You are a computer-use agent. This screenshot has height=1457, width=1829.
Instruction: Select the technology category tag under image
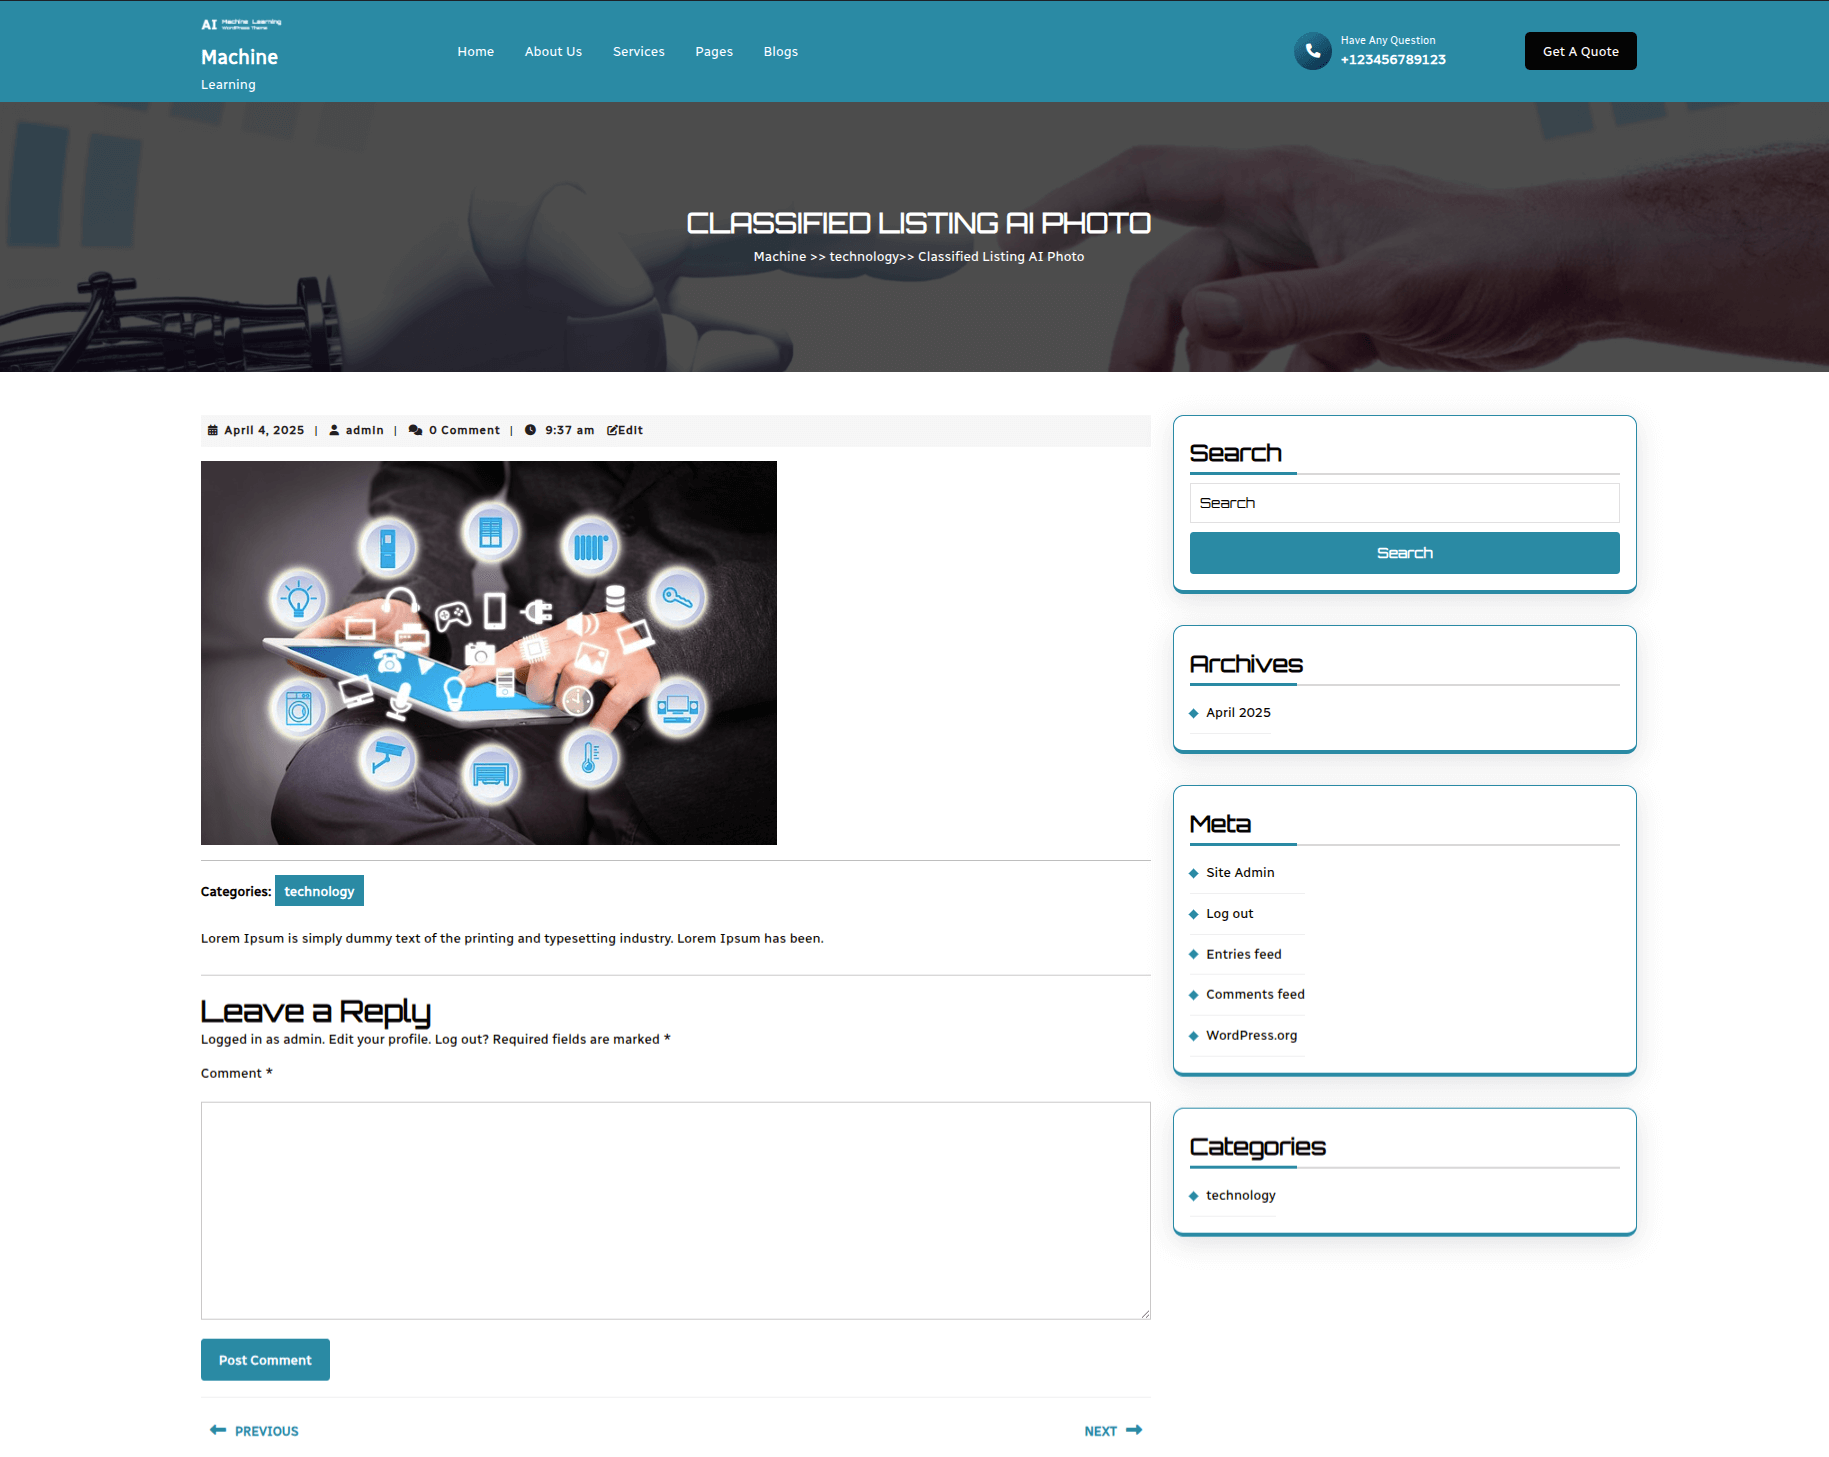coord(319,891)
